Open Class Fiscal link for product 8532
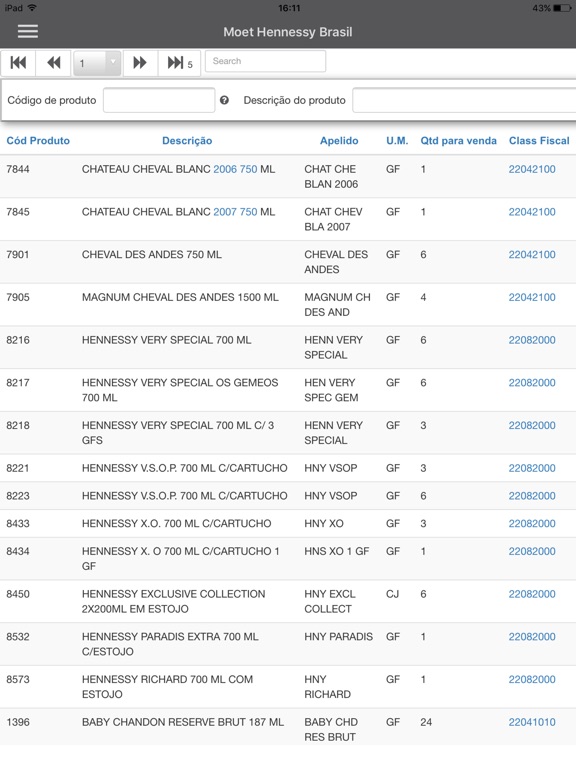The height and width of the screenshot is (768, 576). pyautogui.click(x=532, y=636)
